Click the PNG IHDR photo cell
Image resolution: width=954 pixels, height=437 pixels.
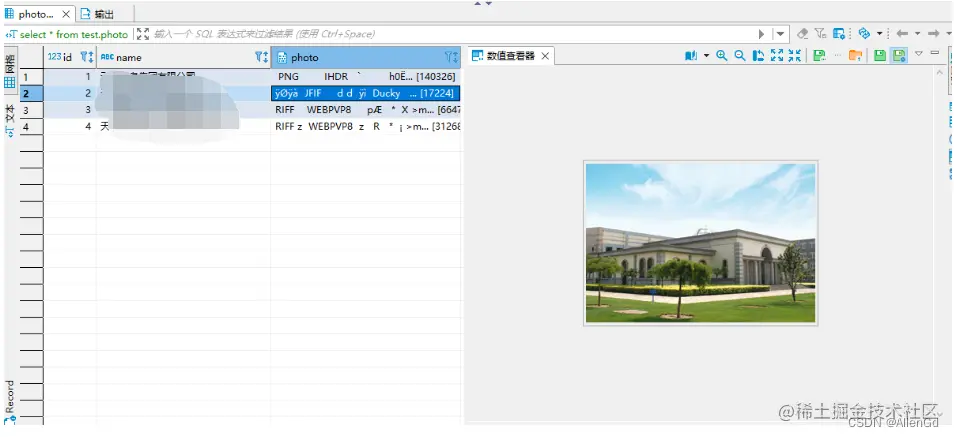click(x=366, y=77)
